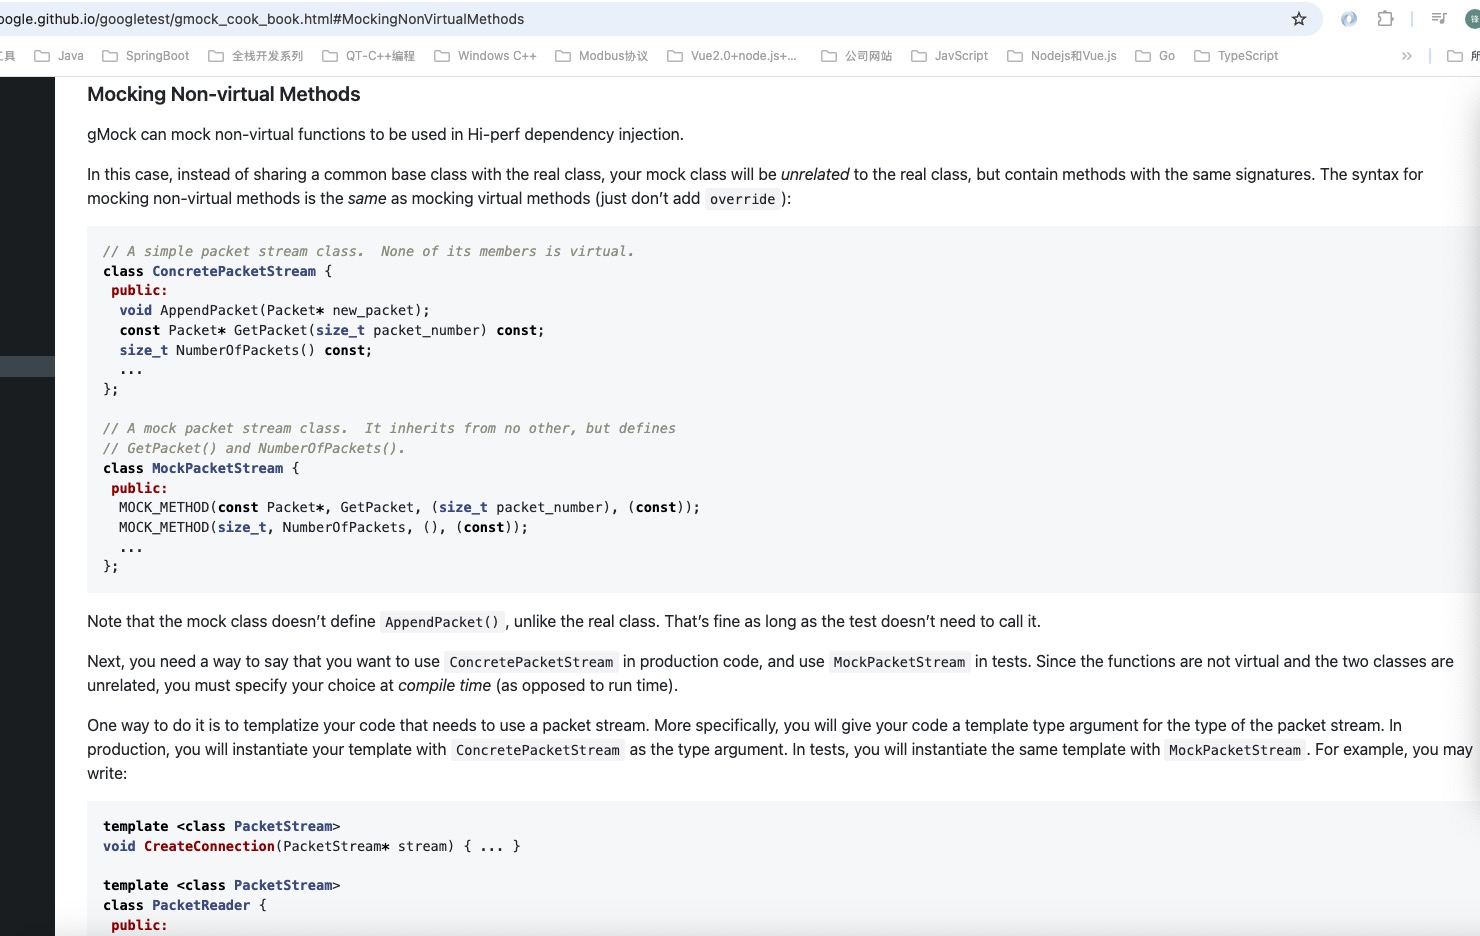Focus the address bar showing gmock_cook_book.html
1480x936 pixels.
(x=640, y=19)
